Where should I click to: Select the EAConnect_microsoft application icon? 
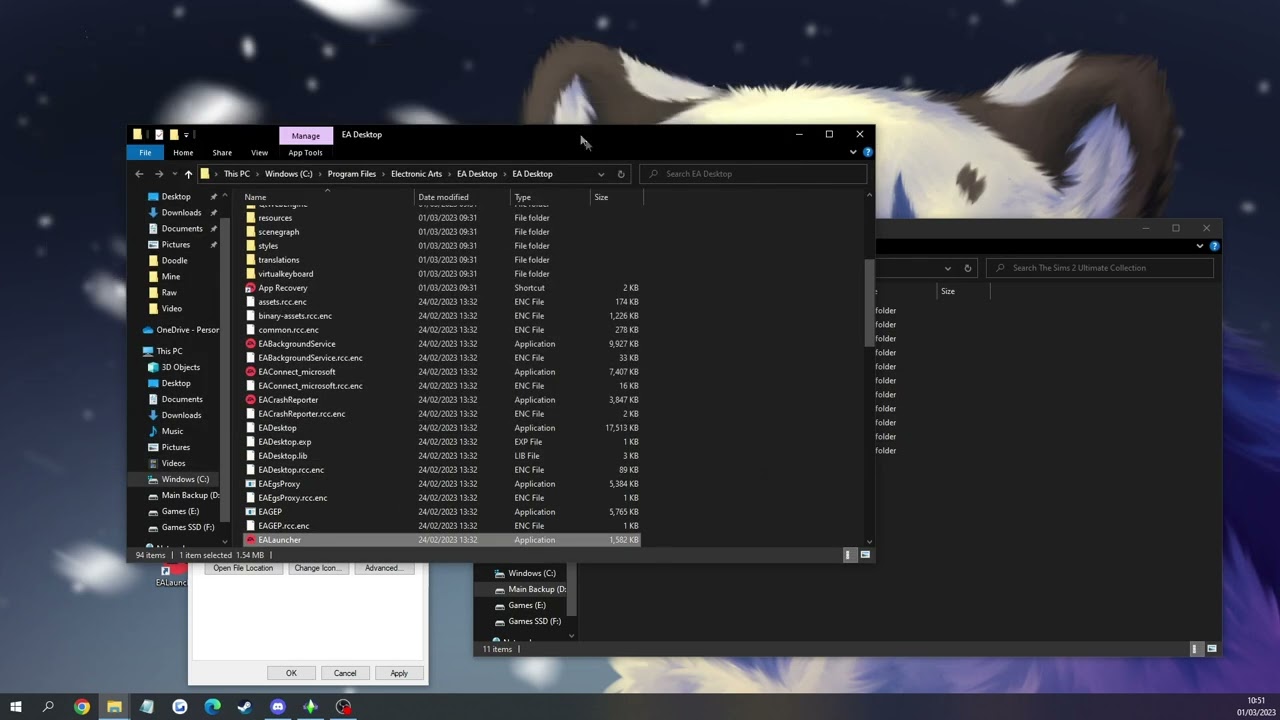251,372
